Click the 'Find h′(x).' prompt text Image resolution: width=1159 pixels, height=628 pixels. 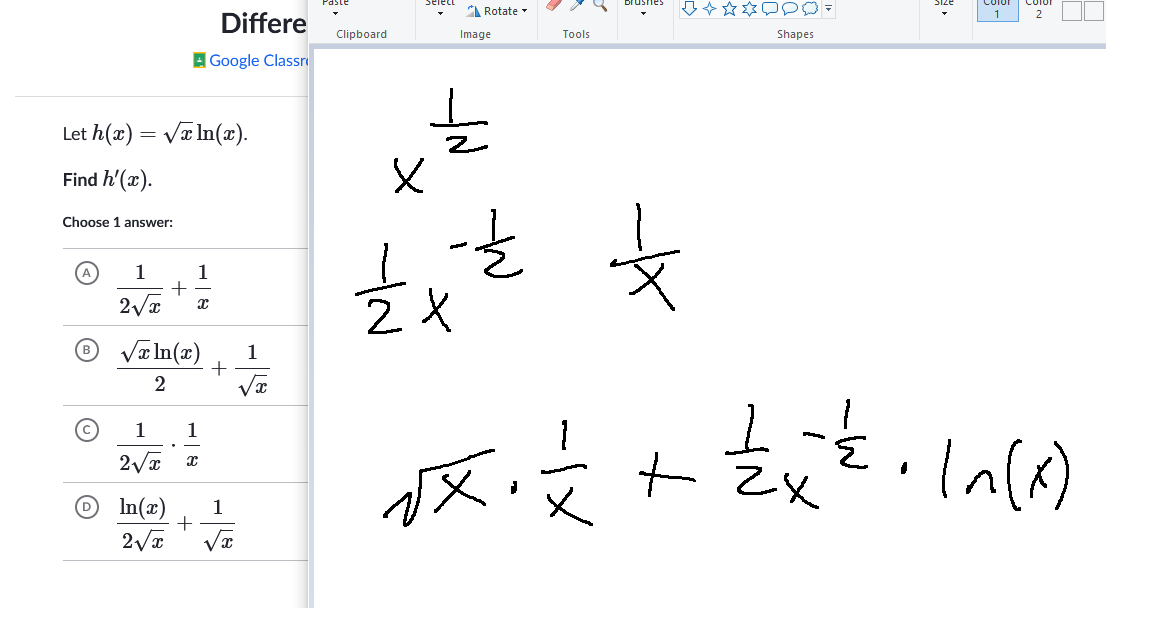107,180
